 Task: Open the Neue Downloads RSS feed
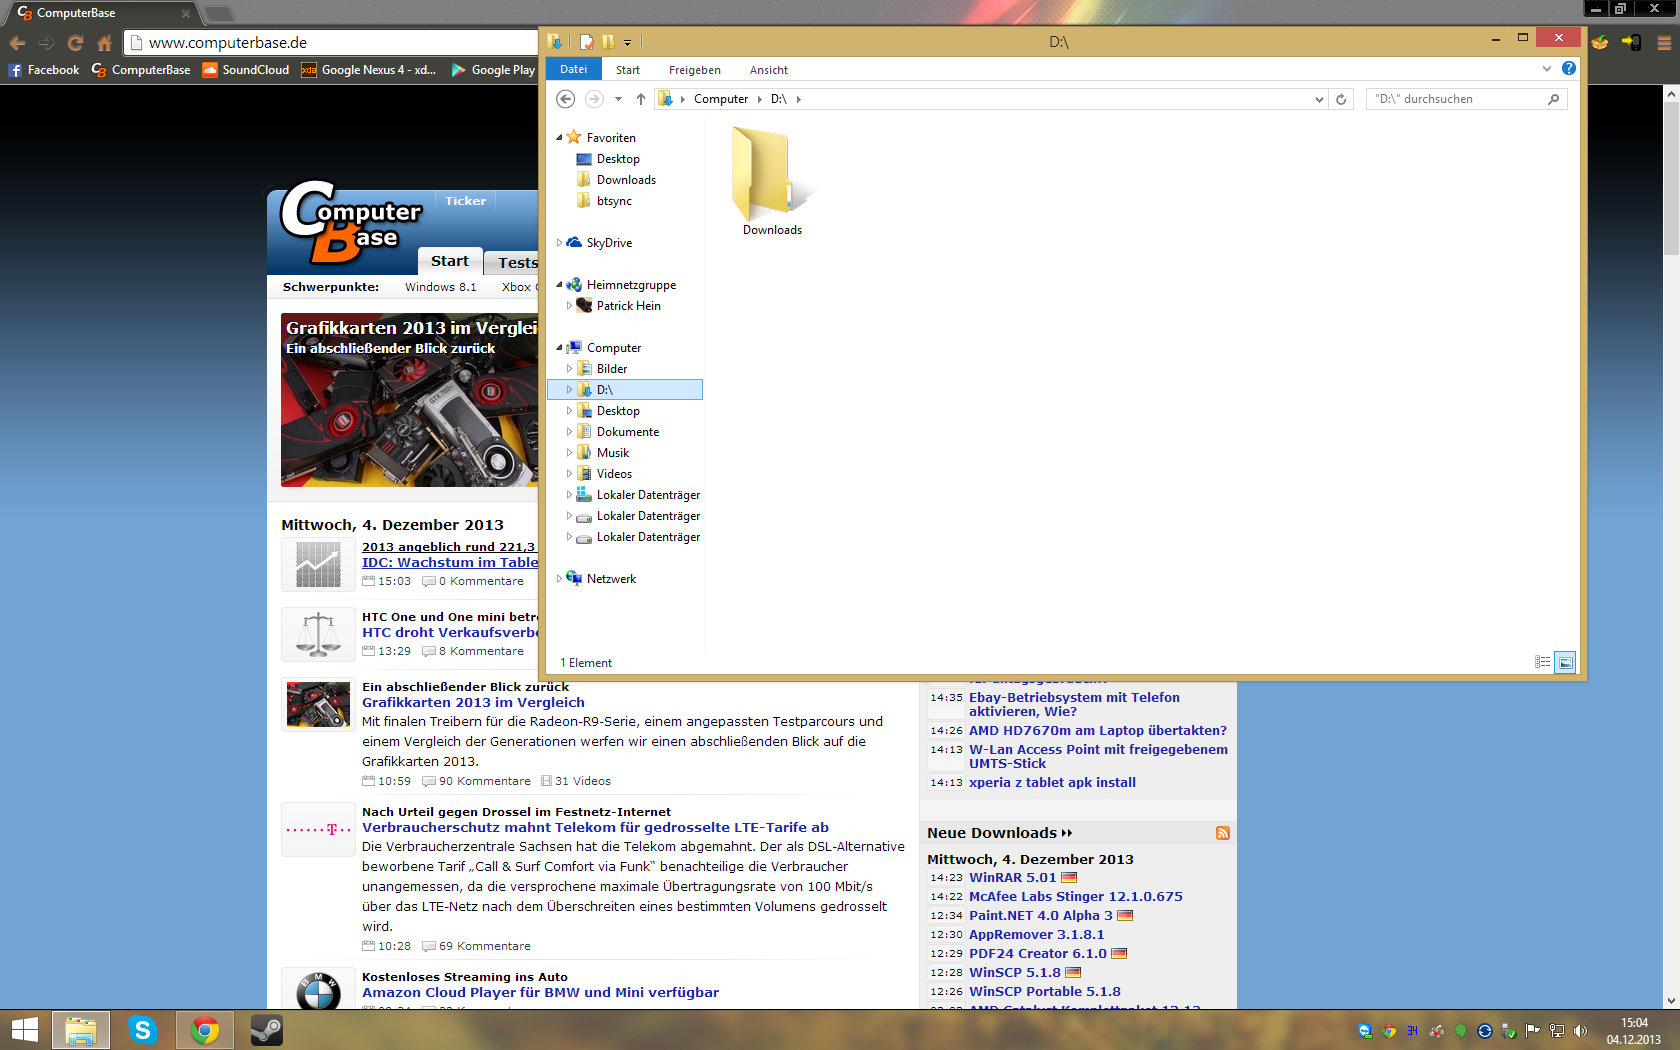tap(1222, 833)
